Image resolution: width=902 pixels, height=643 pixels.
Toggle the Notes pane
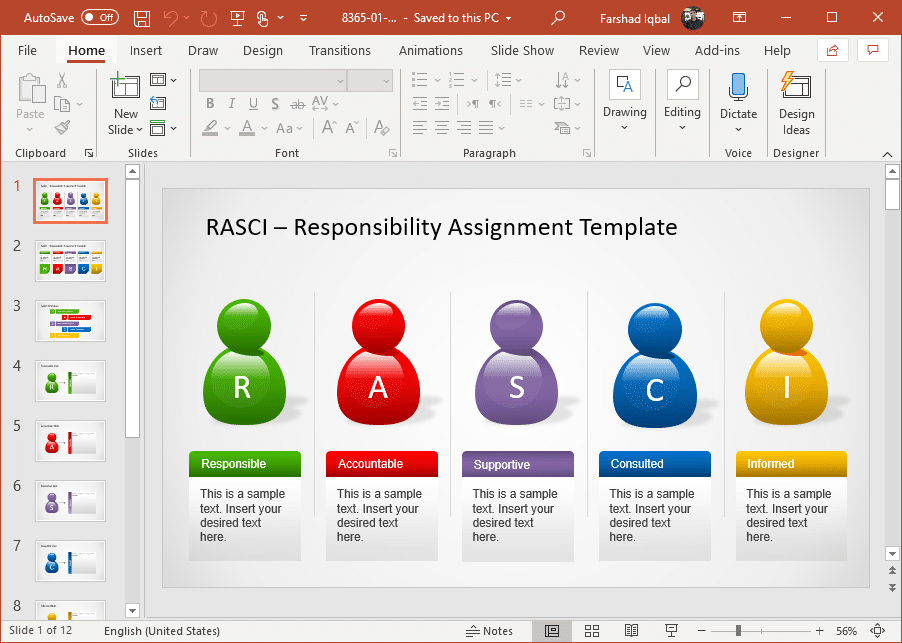(489, 630)
